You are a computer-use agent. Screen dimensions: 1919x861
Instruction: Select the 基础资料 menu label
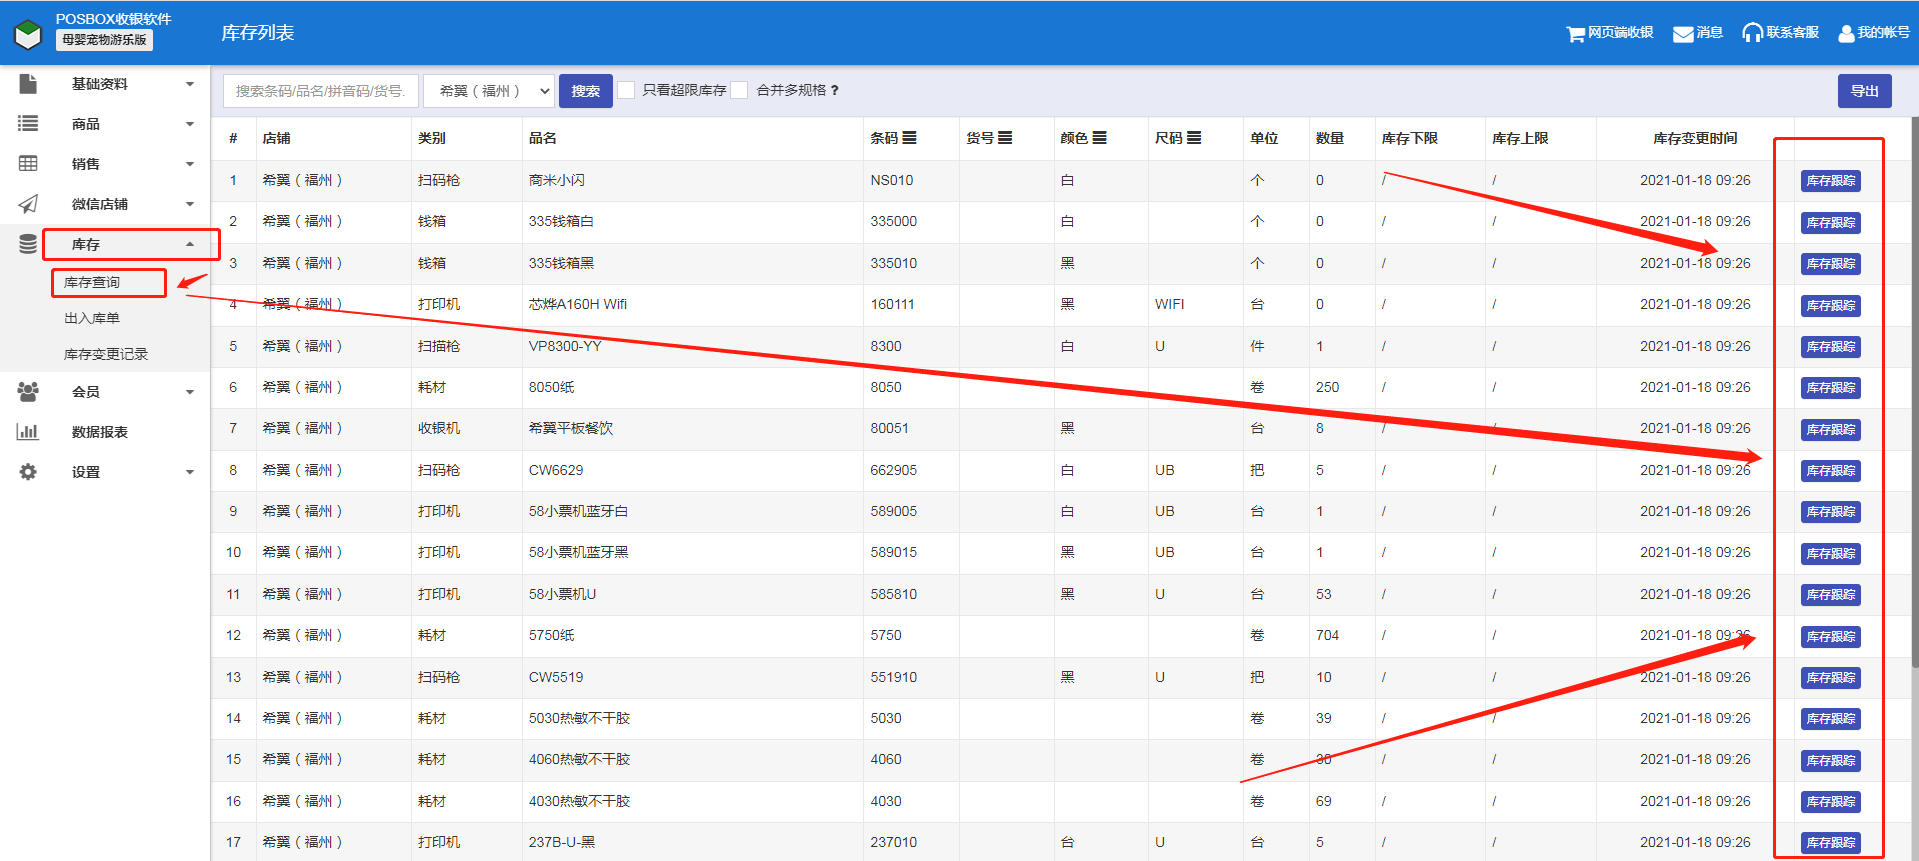tap(100, 84)
